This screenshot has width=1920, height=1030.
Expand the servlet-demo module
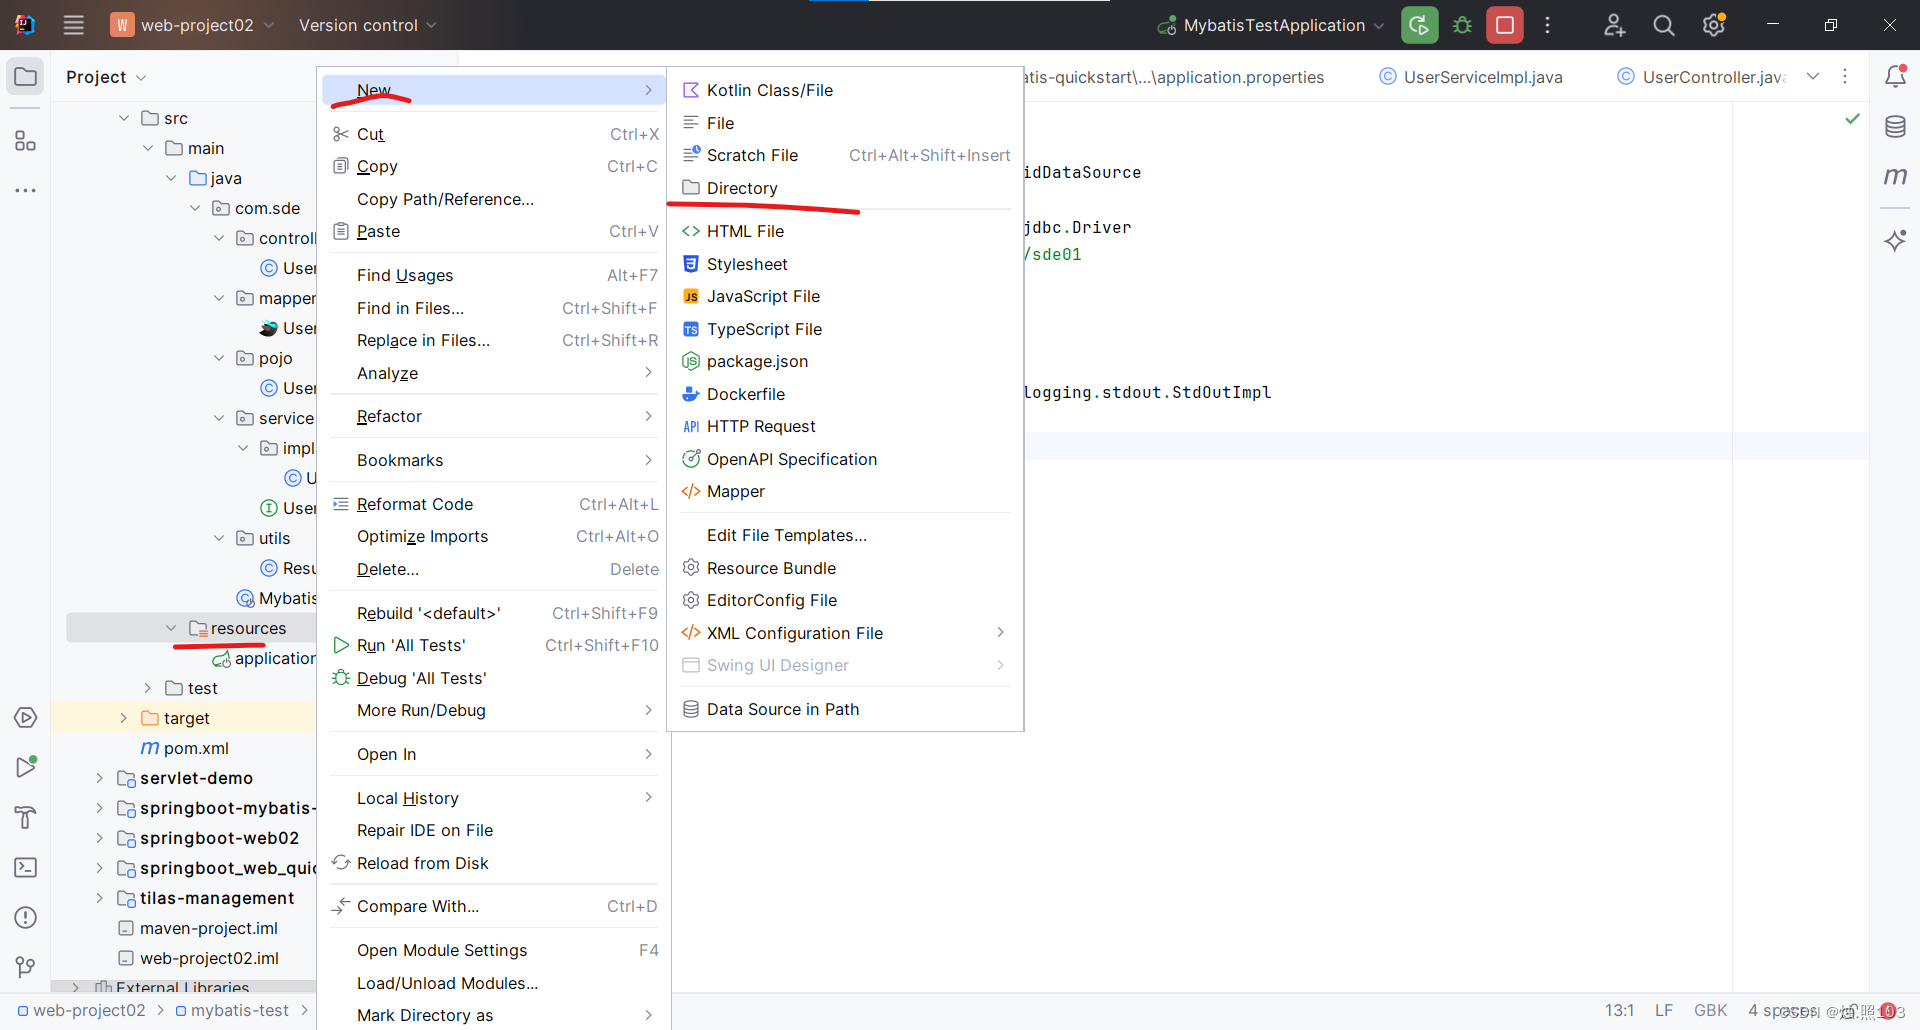99,778
